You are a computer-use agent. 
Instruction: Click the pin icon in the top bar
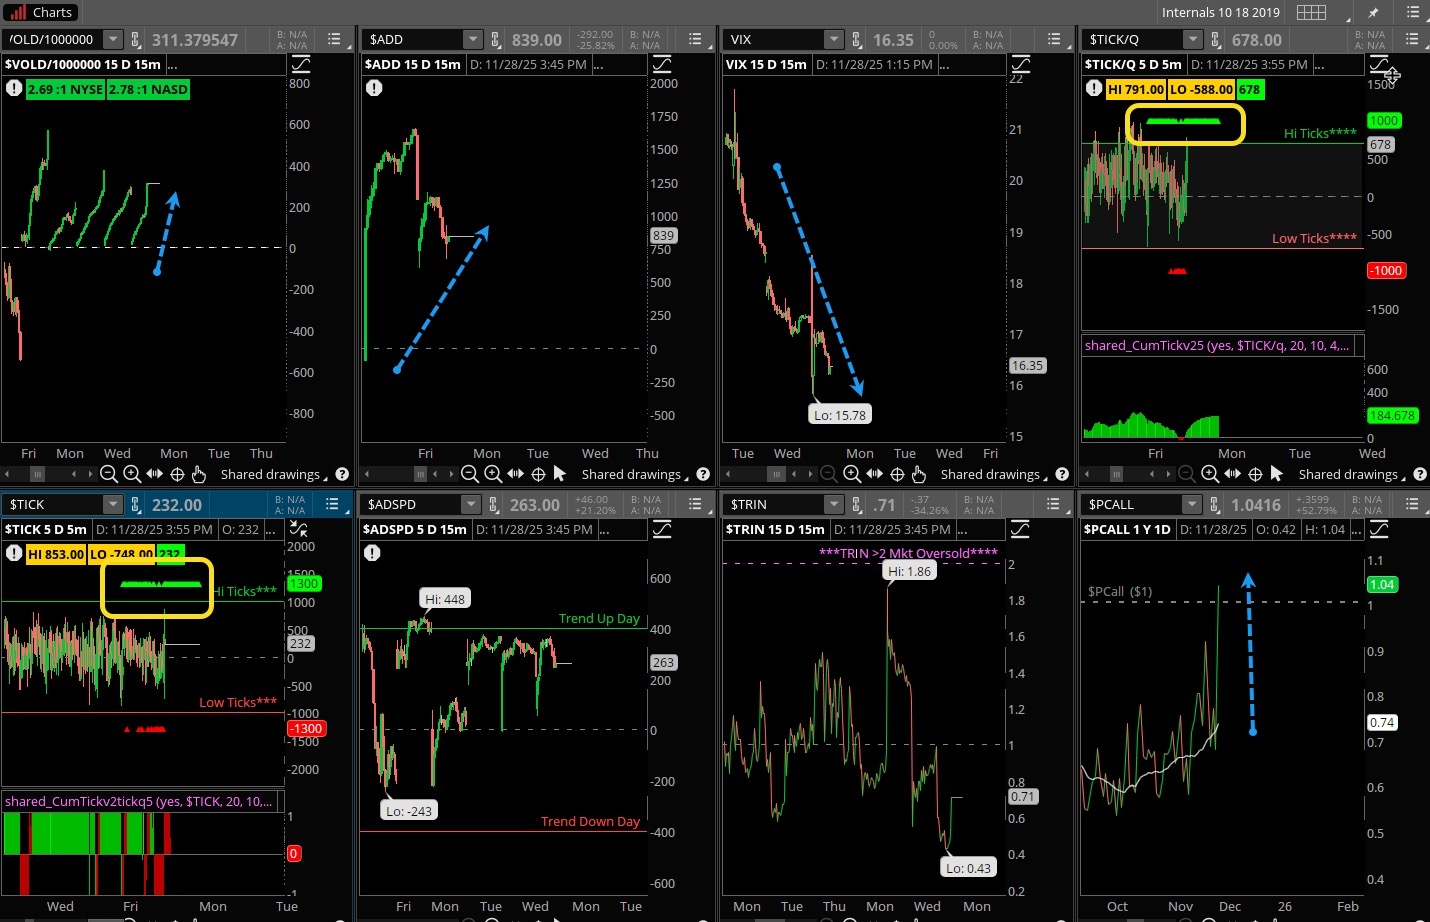point(1373,12)
